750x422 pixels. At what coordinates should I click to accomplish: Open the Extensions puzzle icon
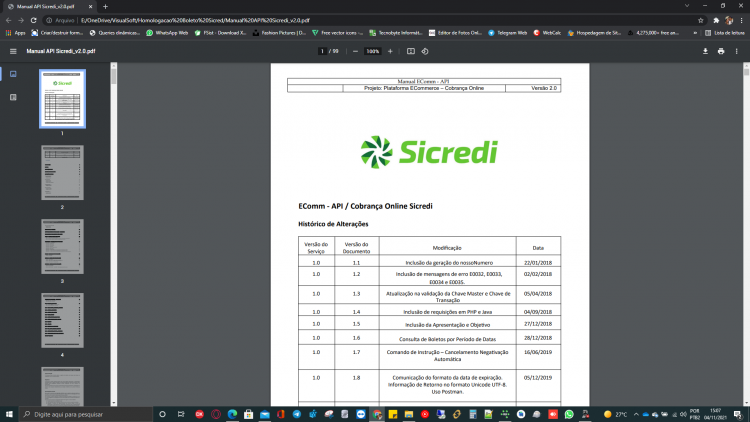716,20
